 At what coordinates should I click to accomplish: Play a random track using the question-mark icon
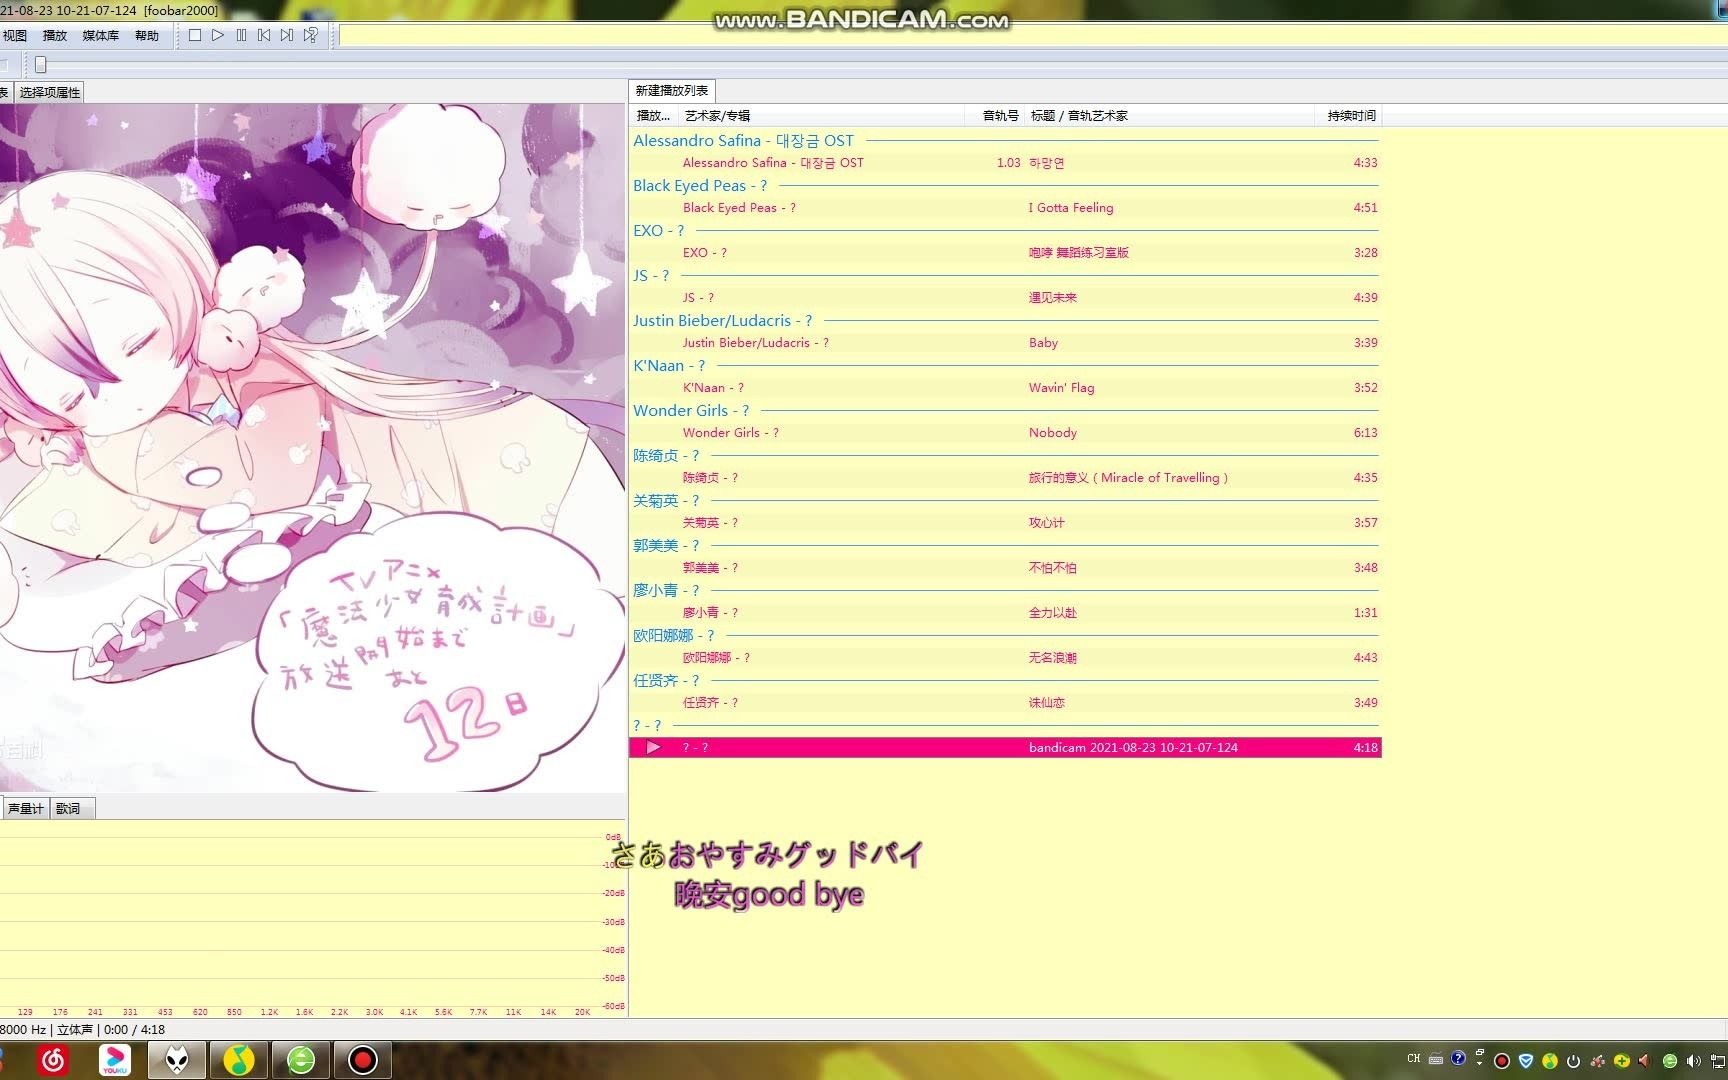pos(311,35)
